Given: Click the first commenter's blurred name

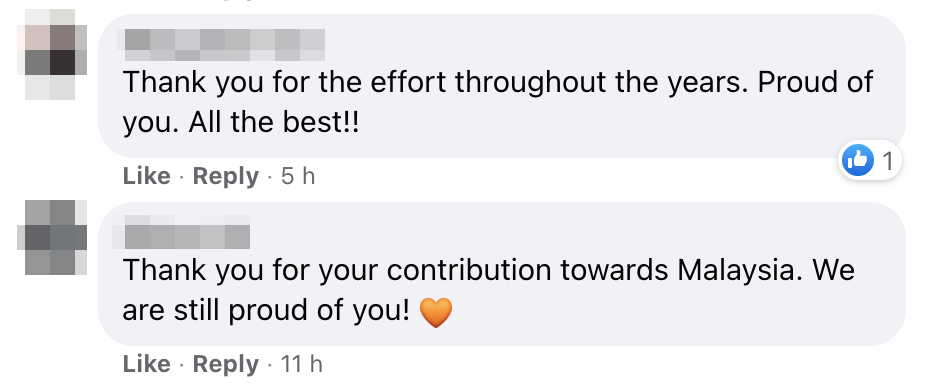Looking at the screenshot, I should pyautogui.click(x=225, y=45).
